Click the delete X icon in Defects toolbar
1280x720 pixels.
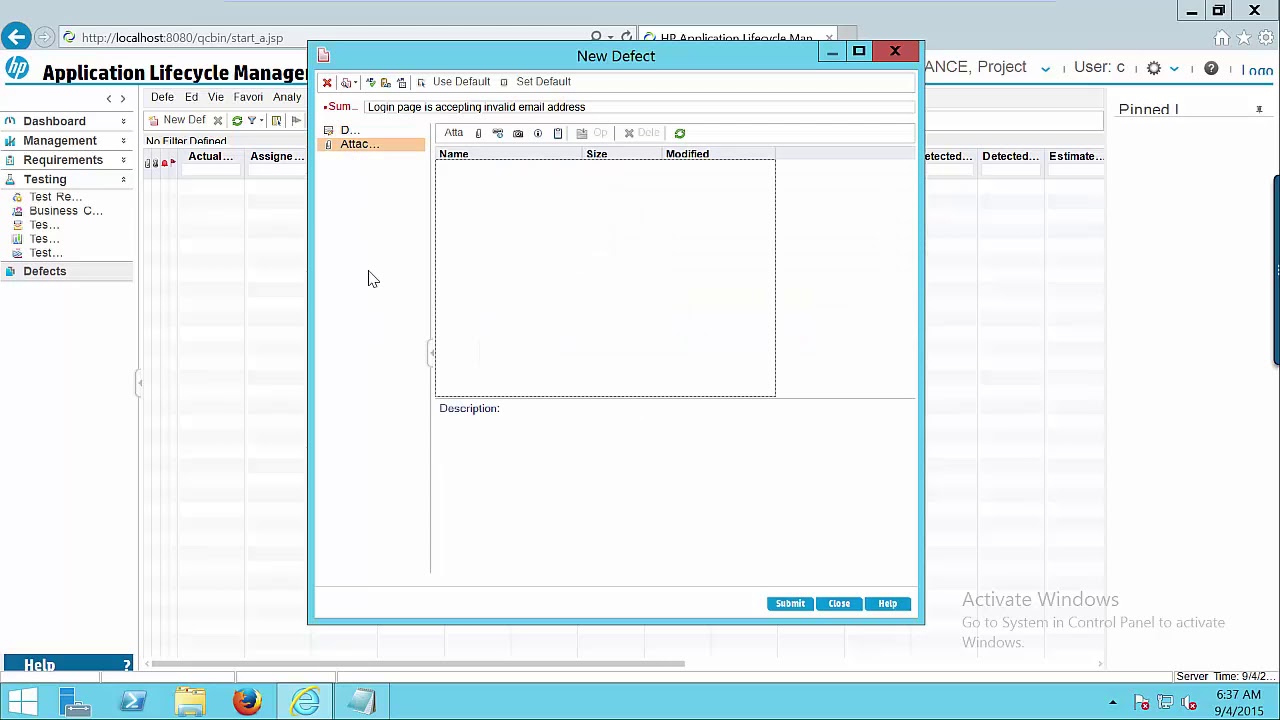(x=218, y=121)
